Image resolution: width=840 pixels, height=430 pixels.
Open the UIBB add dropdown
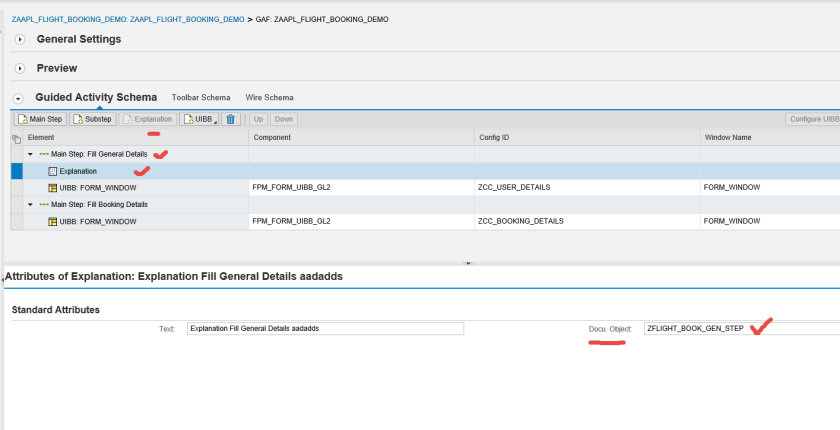click(199, 119)
